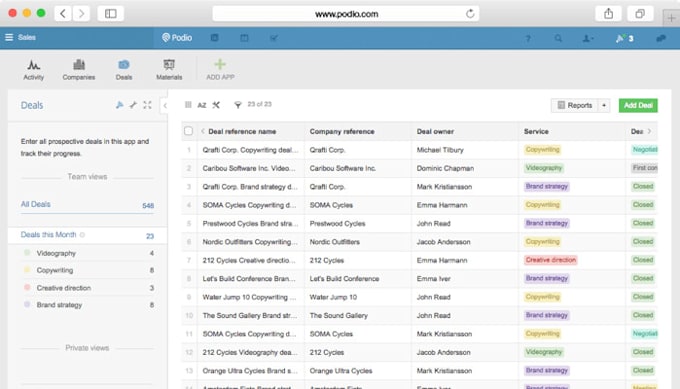Click Orange Ultra Cycles company cell
The image size is (680, 389).
point(340,371)
